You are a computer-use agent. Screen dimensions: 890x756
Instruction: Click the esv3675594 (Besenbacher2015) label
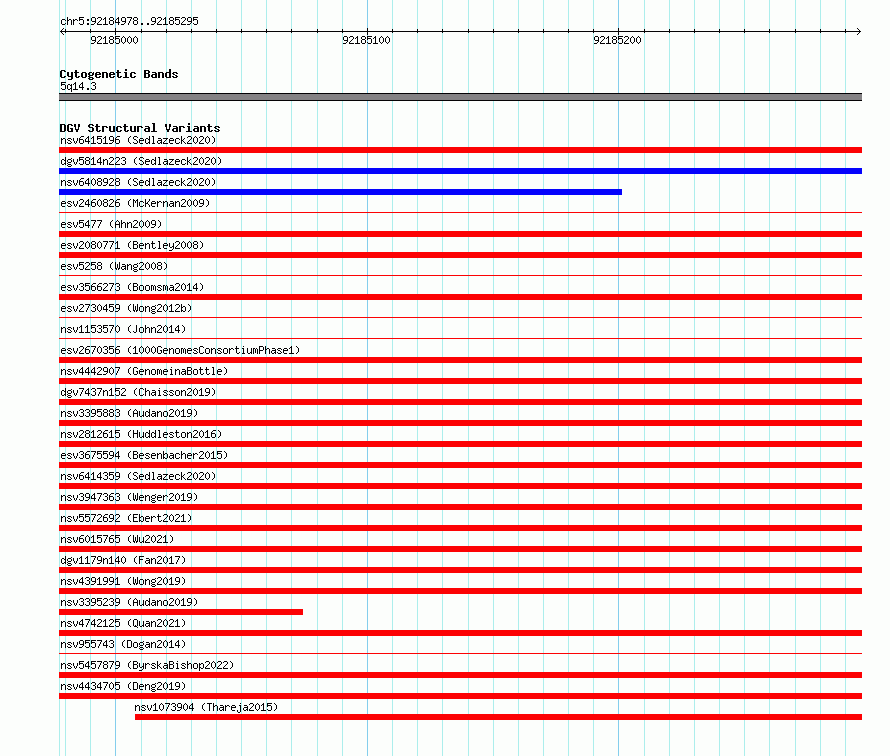144,455
